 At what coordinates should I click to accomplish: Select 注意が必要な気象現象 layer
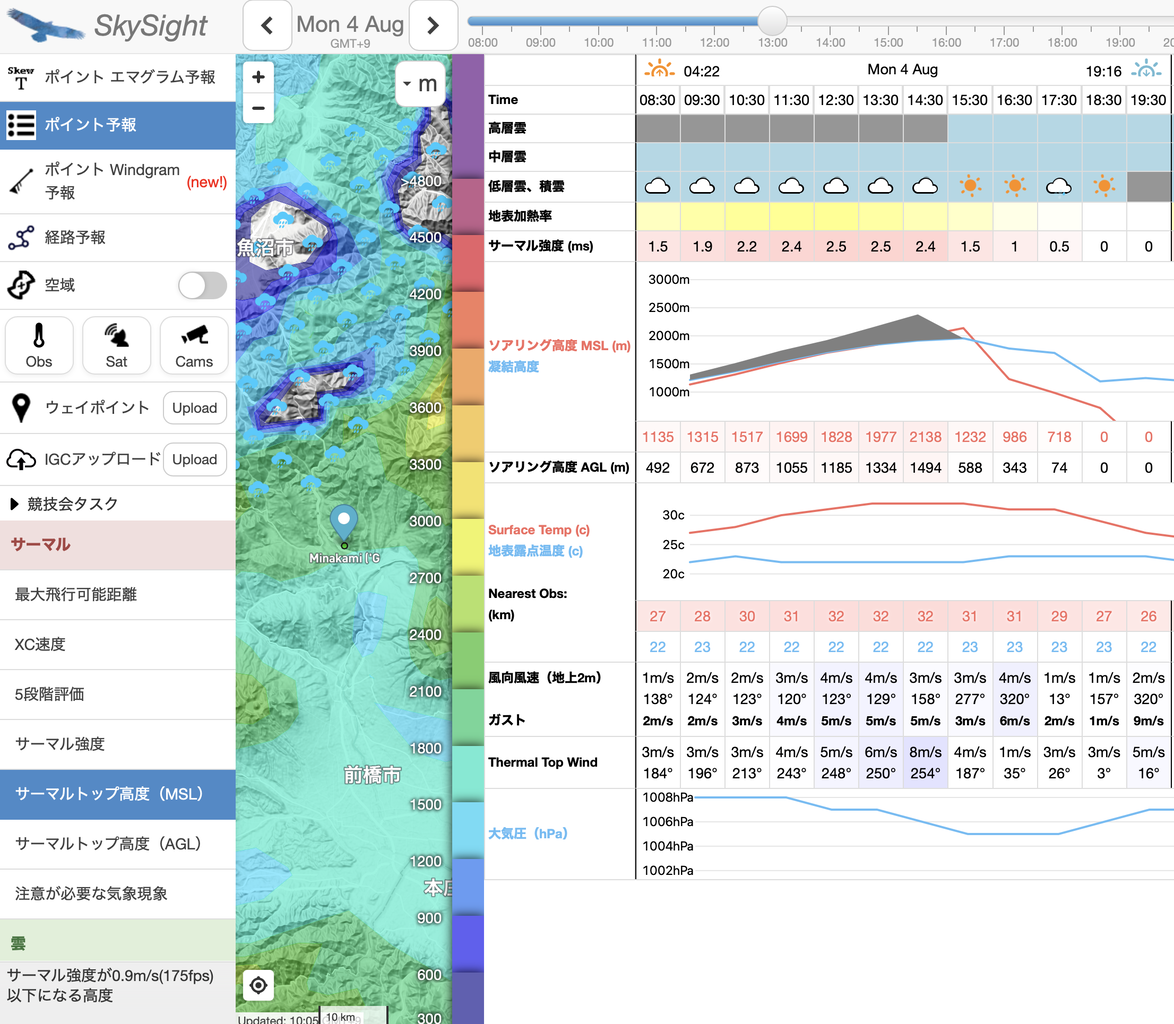click(118, 894)
